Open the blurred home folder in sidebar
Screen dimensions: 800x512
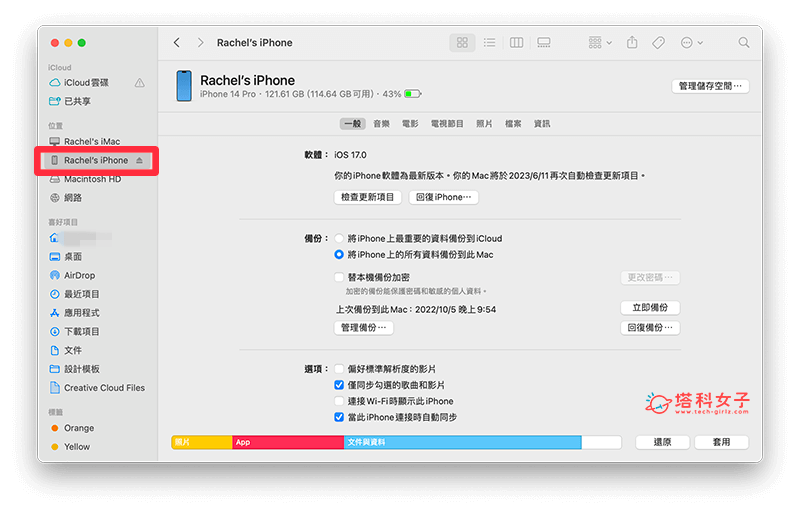[81, 238]
